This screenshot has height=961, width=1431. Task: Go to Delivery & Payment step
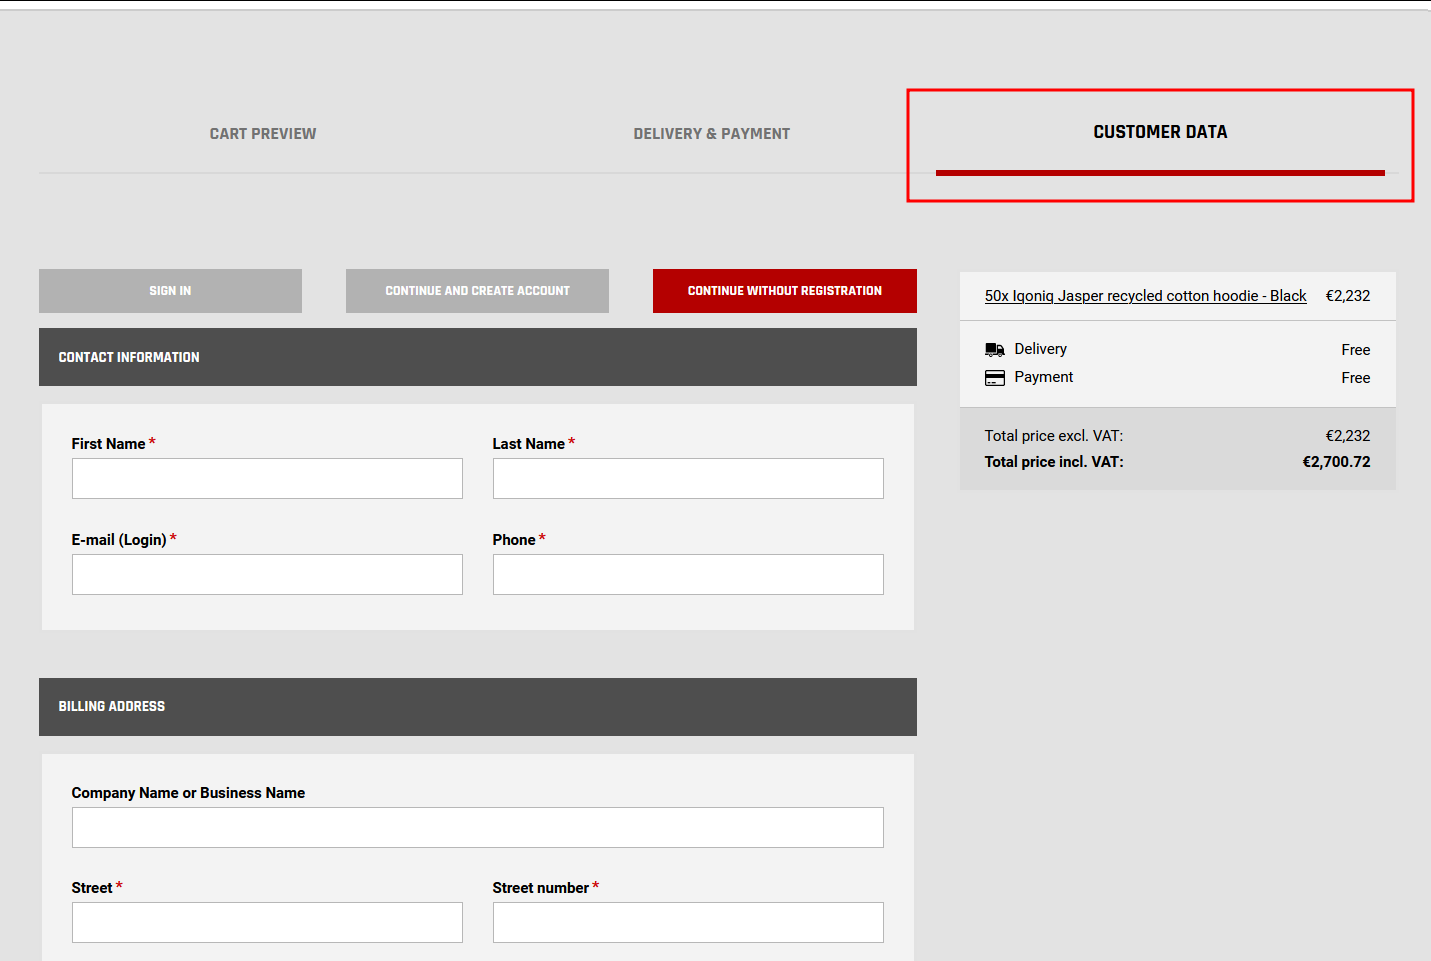[711, 133]
